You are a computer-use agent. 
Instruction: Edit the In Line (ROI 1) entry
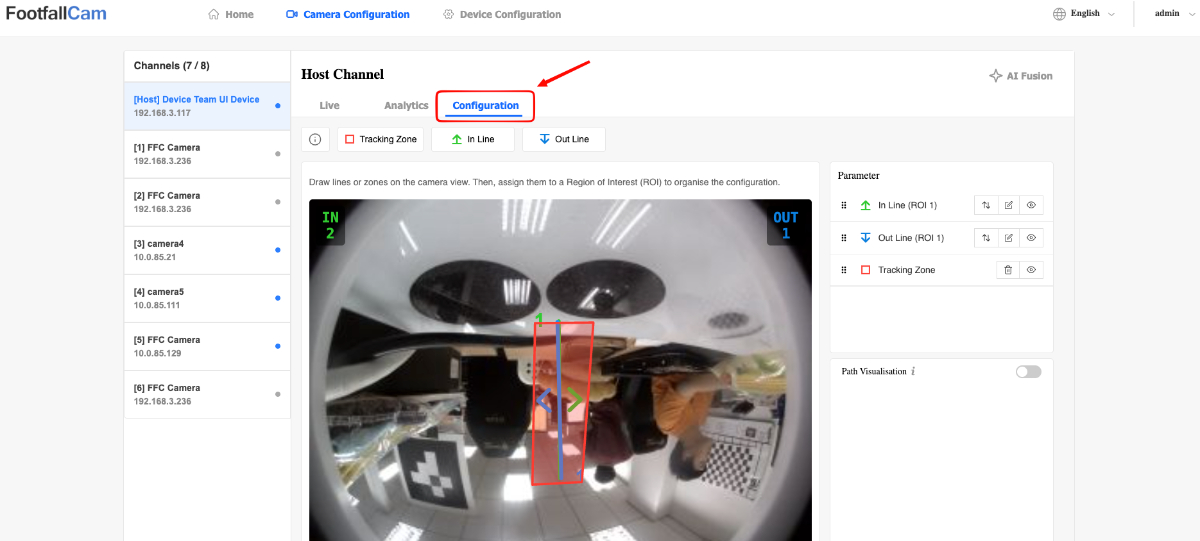(1009, 205)
